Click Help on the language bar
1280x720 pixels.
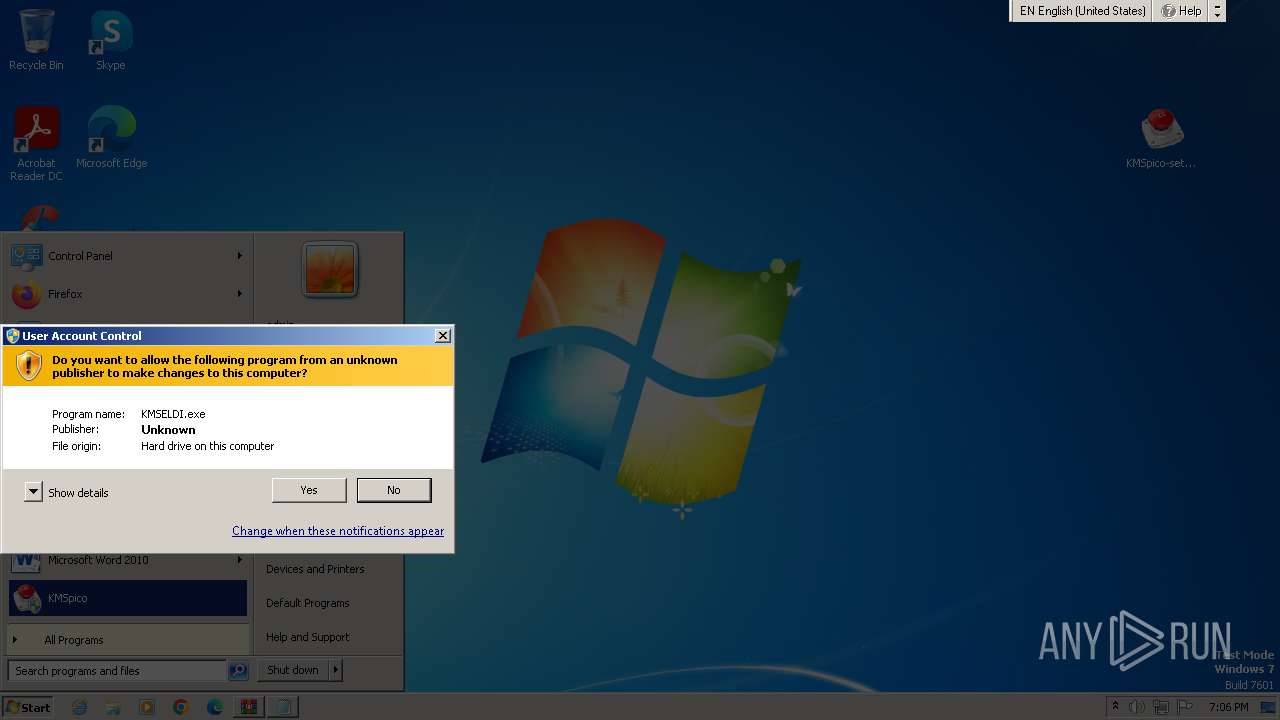(x=1181, y=11)
